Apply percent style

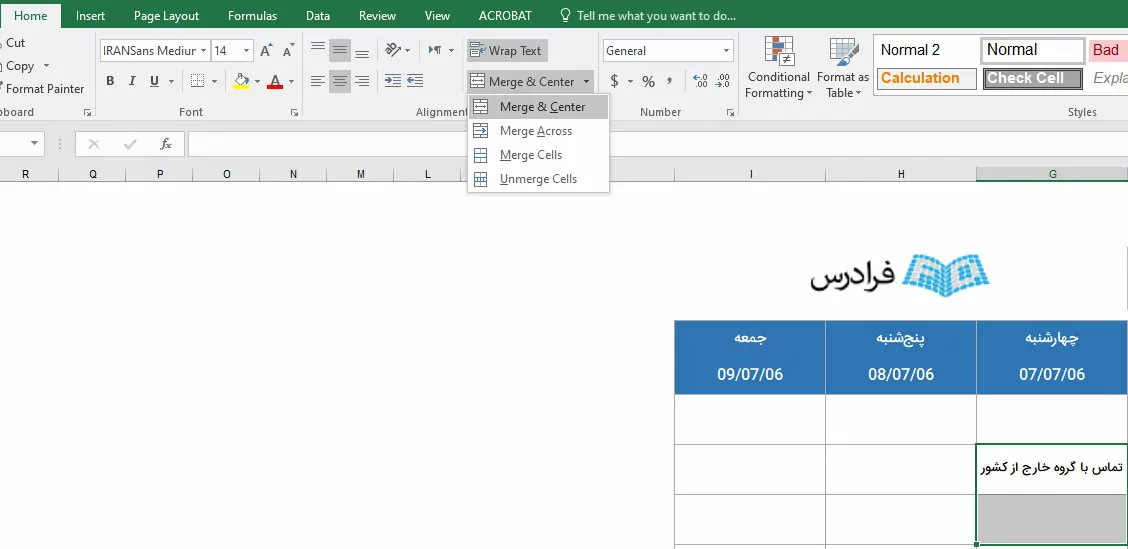pyautogui.click(x=648, y=81)
